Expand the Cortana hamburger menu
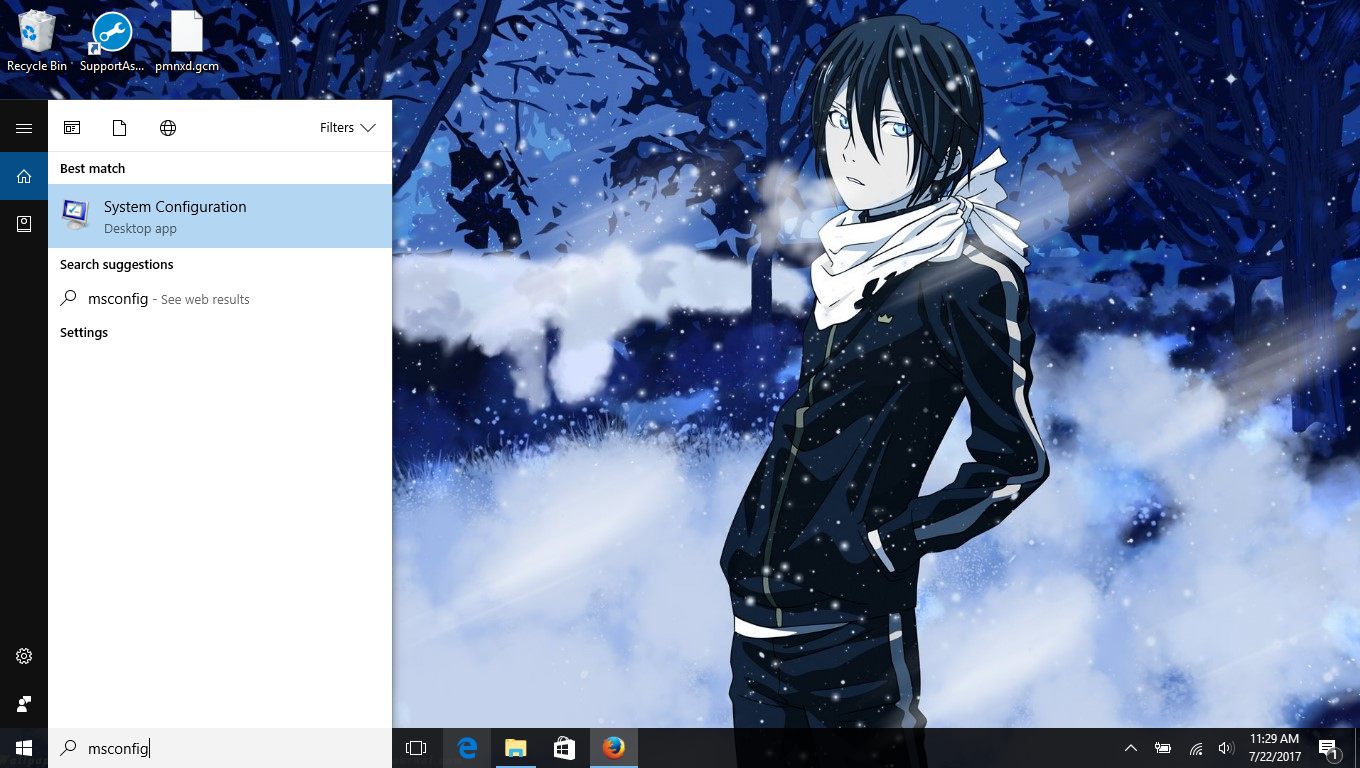Screen dimensions: 1360x768 point(24,128)
